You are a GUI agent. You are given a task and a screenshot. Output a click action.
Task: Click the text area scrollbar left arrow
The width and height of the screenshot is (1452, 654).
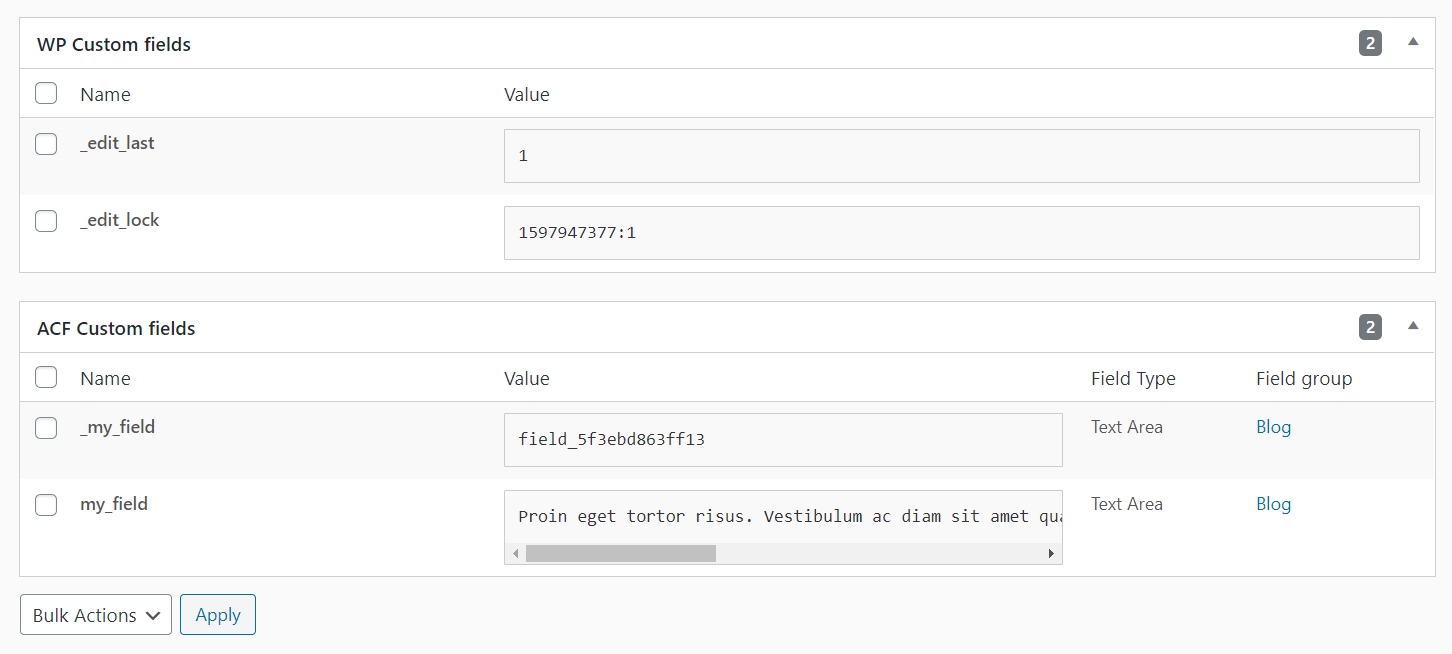516,553
